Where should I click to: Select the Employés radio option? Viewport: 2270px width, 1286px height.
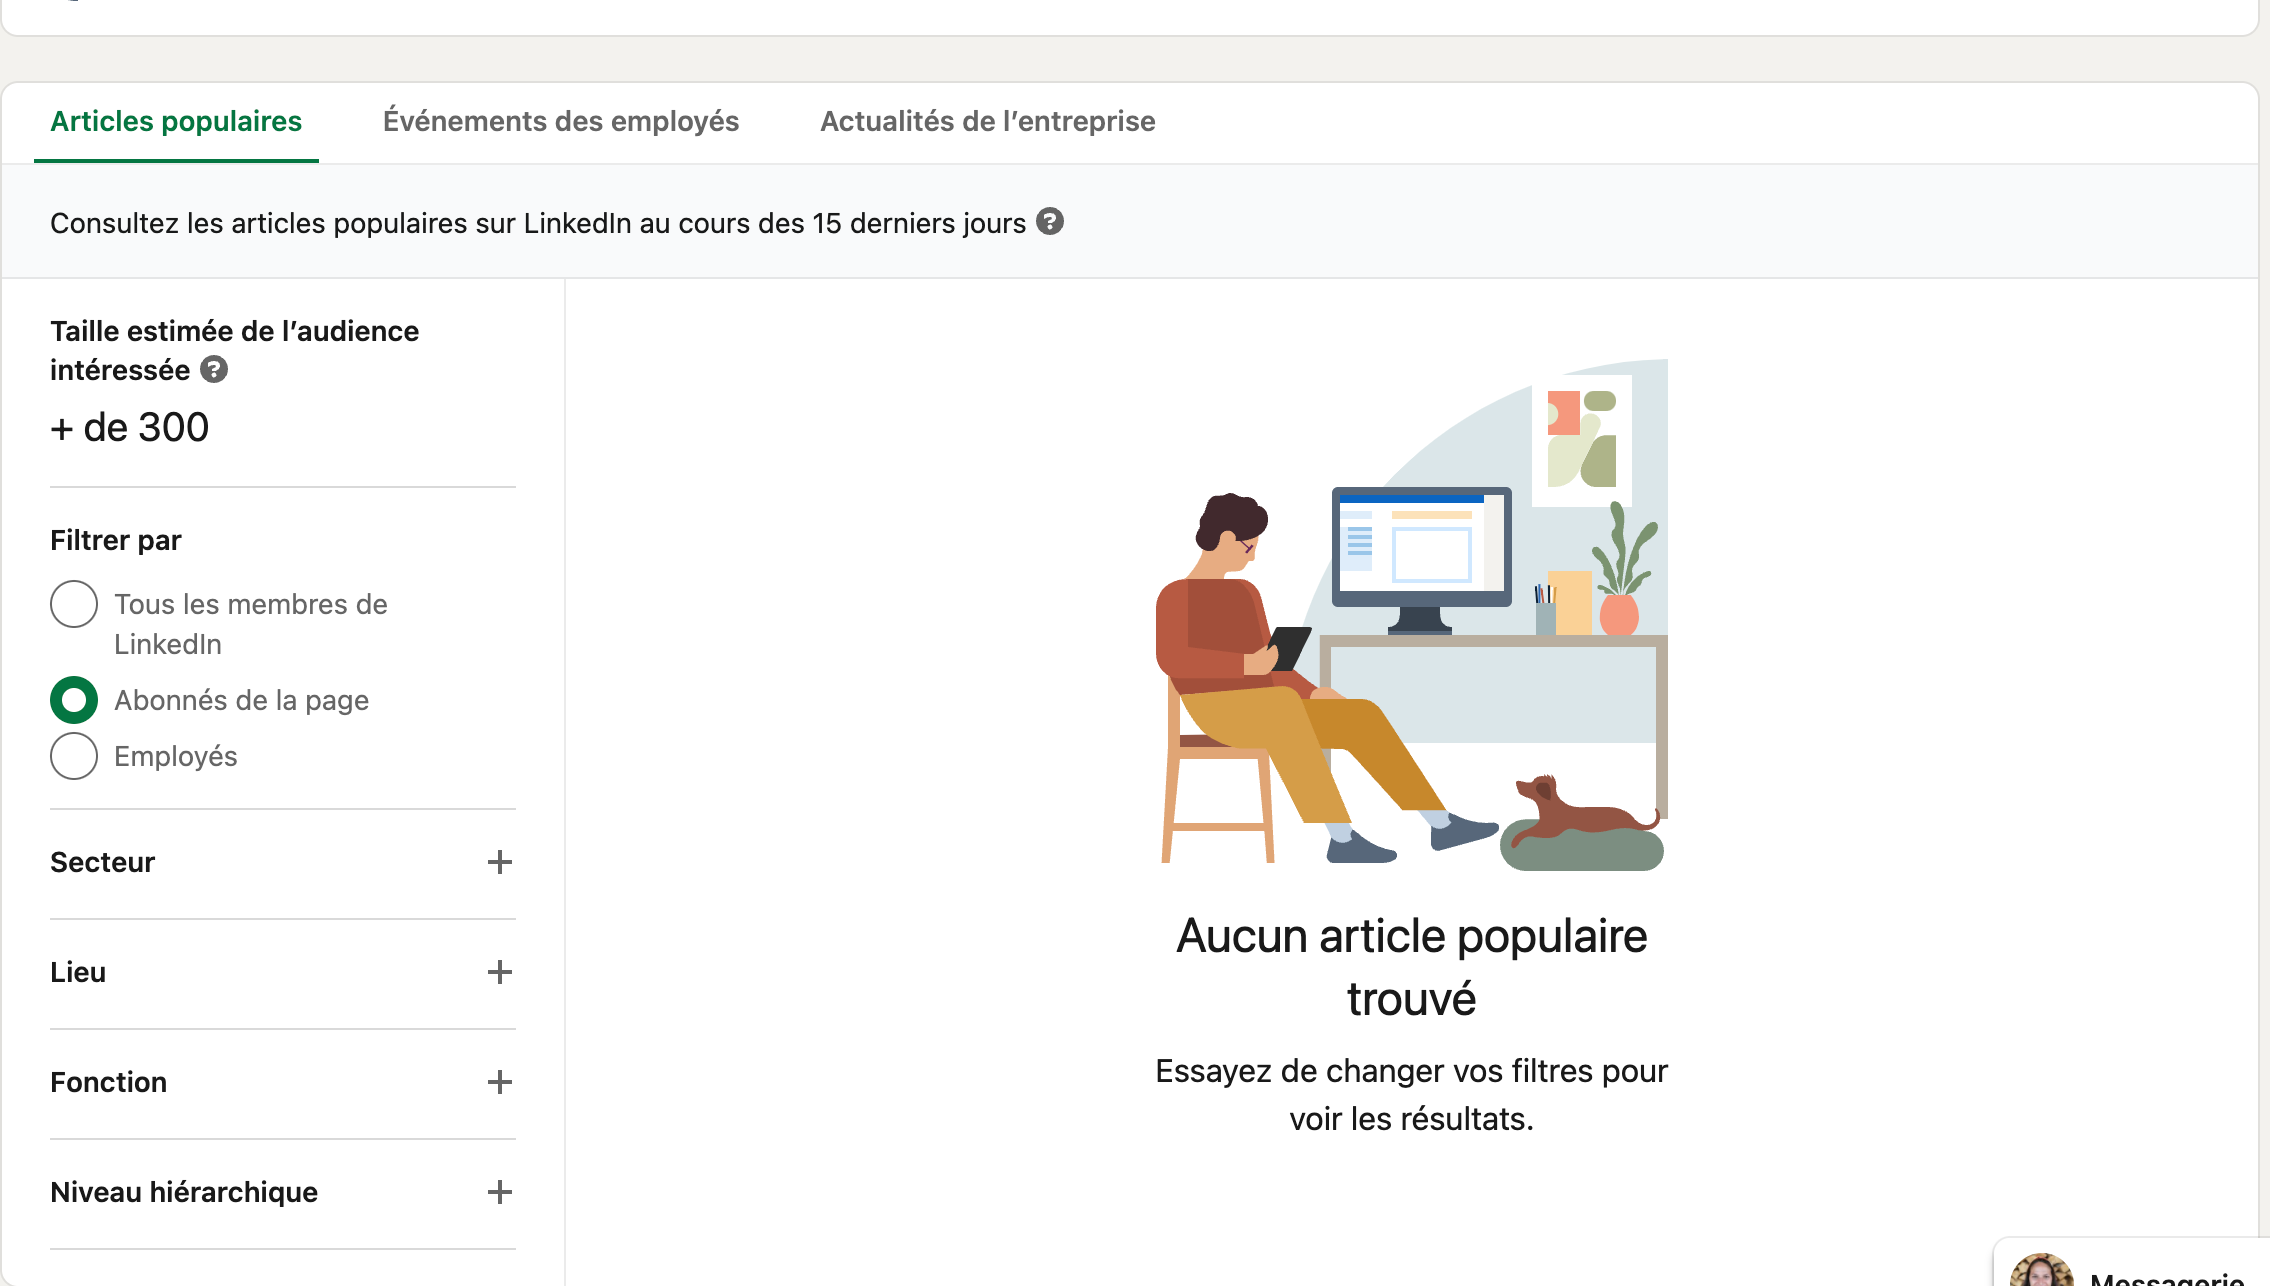coord(74,756)
